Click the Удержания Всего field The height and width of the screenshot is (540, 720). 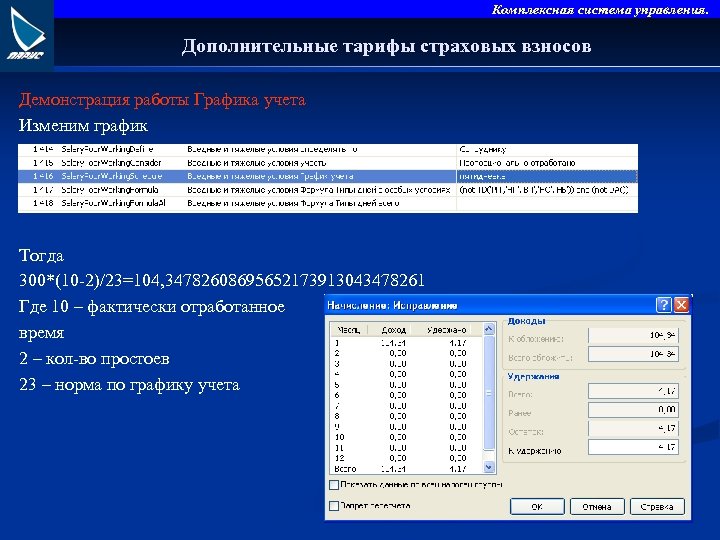633,391
